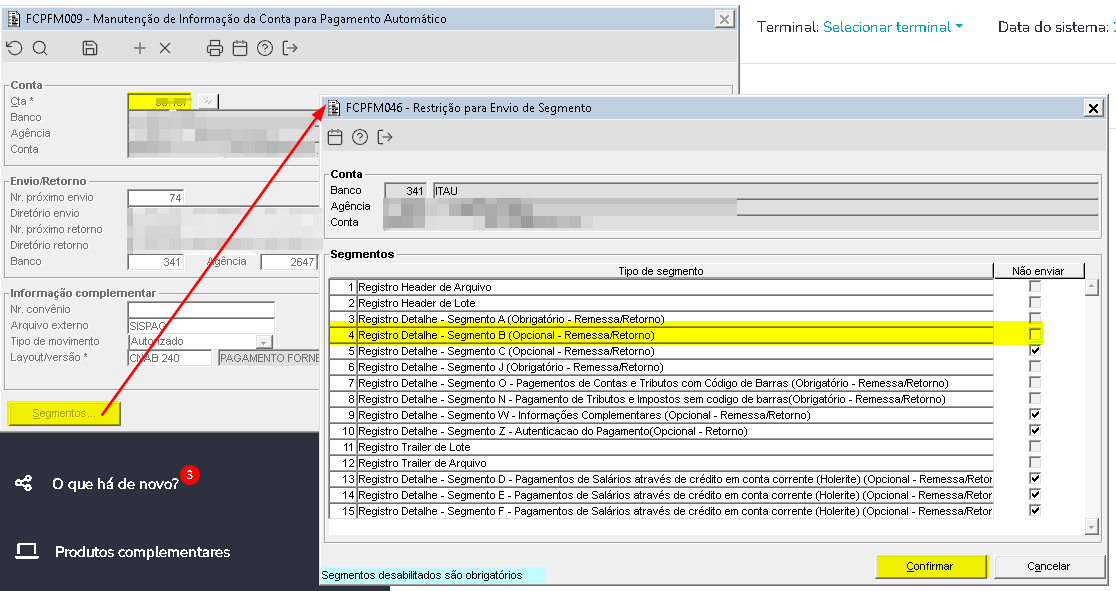The height and width of the screenshot is (591, 1116).
Task: Uncheck Não enviar for Segmento Z row
Action: (1035, 431)
